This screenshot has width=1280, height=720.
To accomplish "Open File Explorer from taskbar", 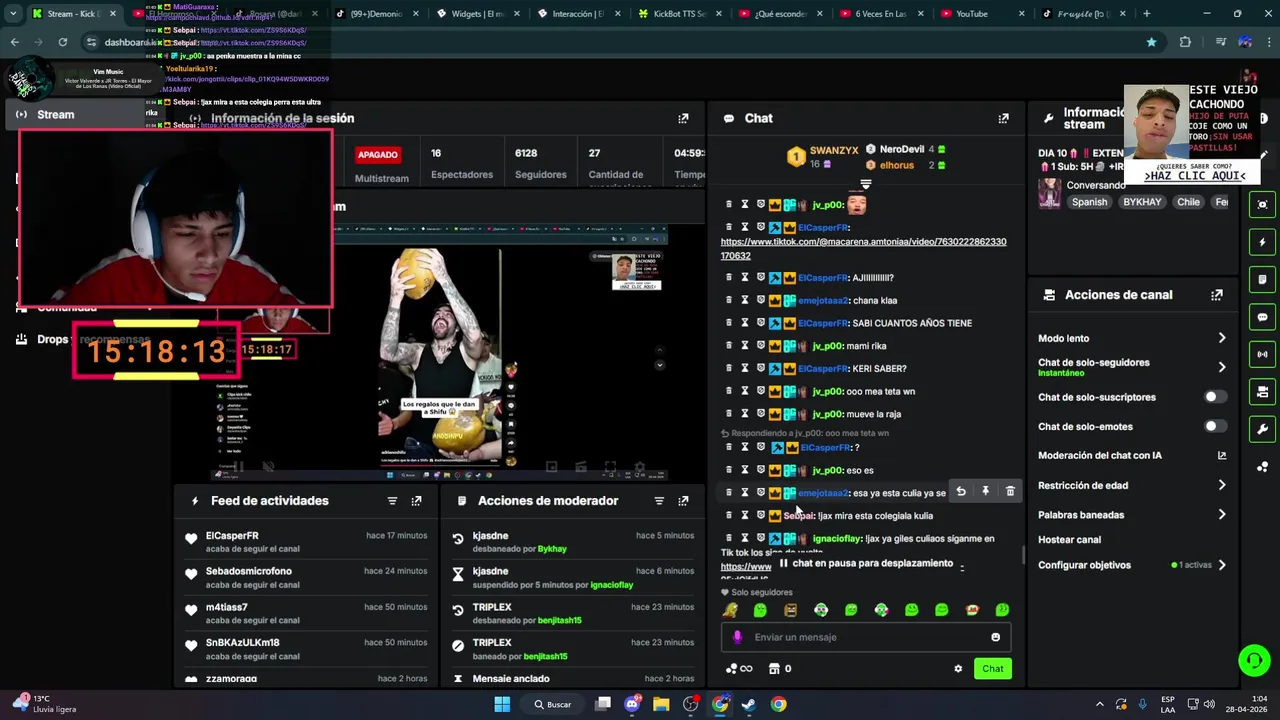I will 661,704.
